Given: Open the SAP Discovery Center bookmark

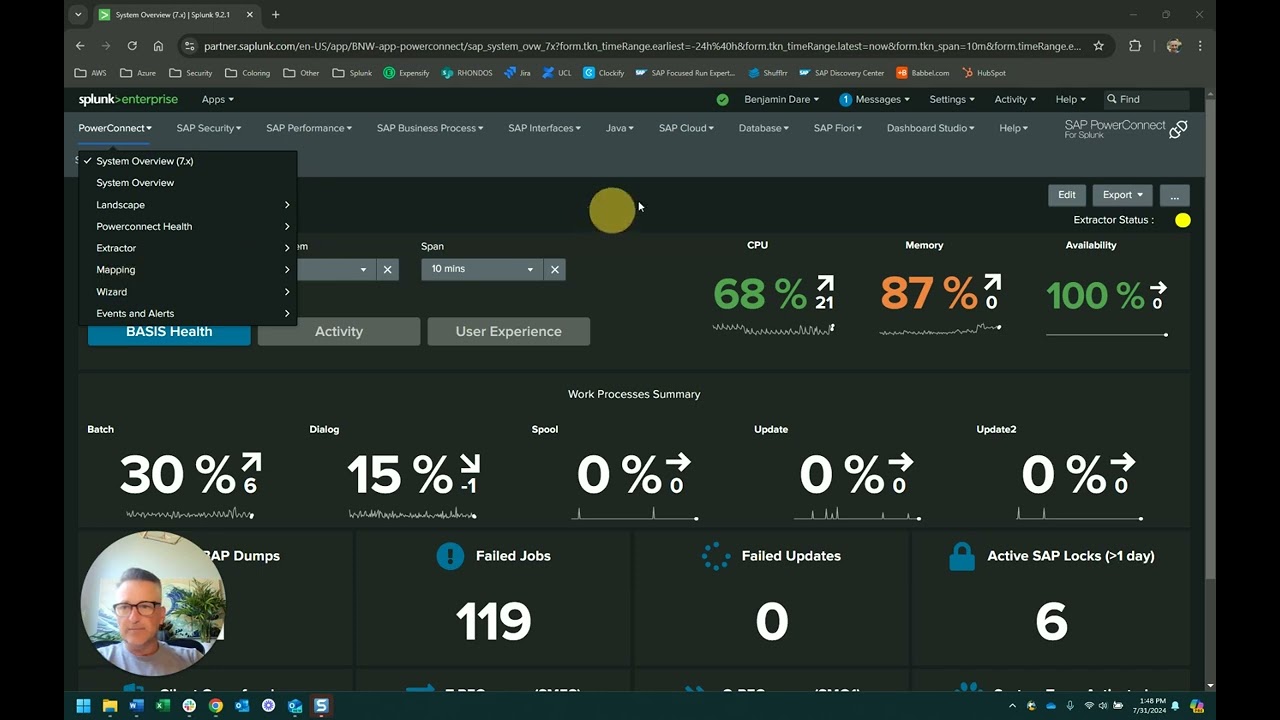Looking at the screenshot, I should (842, 73).
